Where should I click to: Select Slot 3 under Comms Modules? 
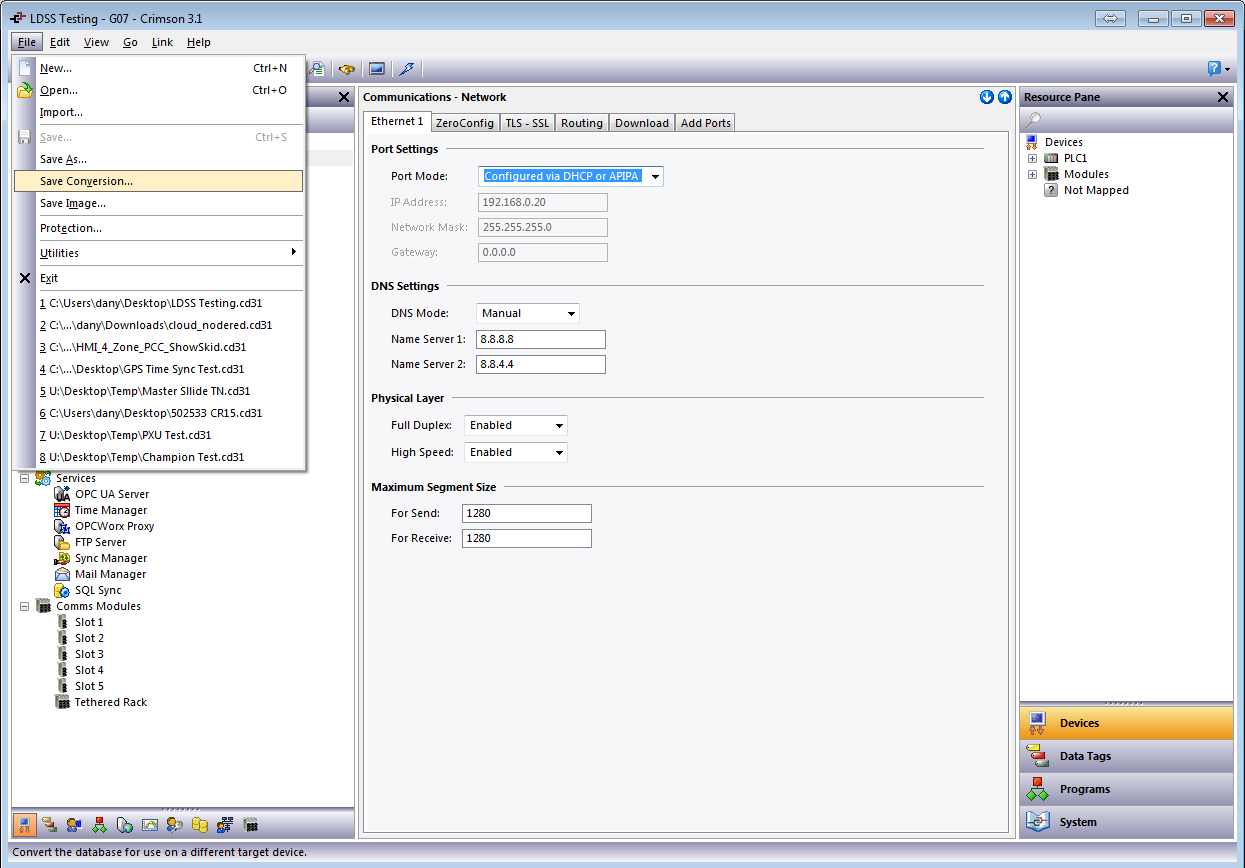point(89,654)
